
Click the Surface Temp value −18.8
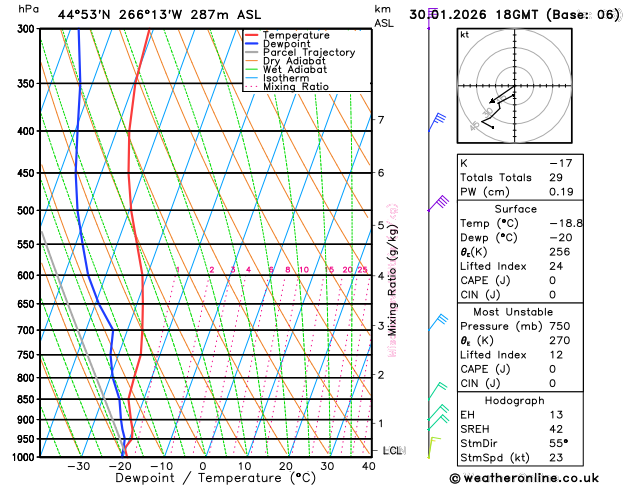[x=566, y=223]
